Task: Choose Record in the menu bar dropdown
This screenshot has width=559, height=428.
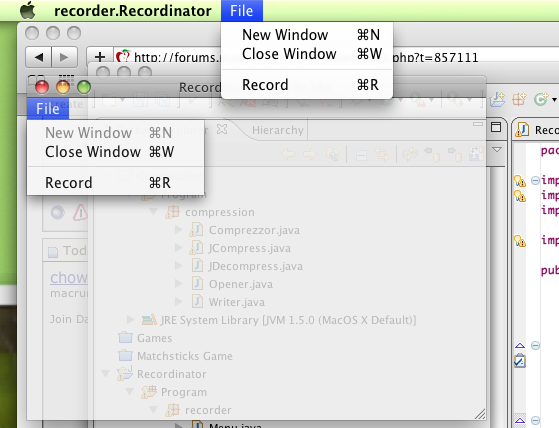Action: click(307, 85)
